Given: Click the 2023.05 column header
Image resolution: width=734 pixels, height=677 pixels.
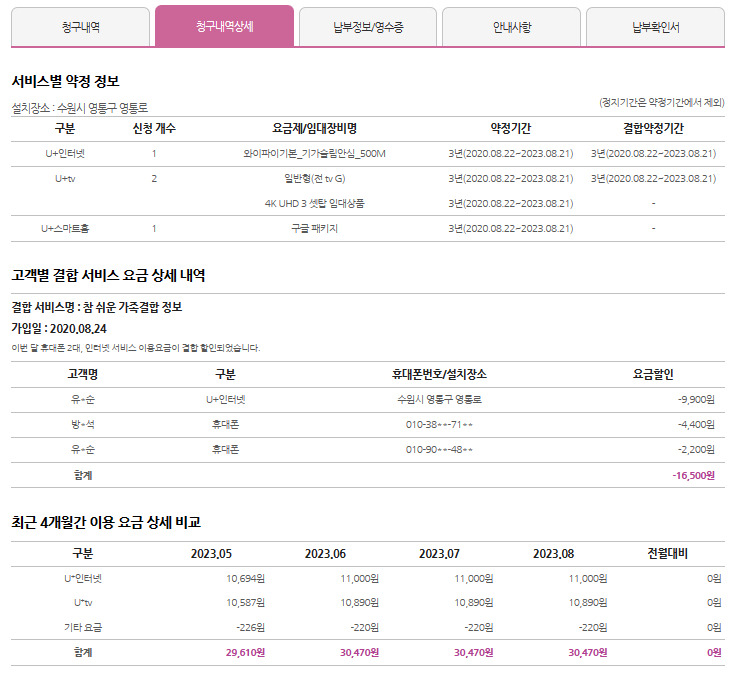Looking at the screenshot, I should tap(211, 553).
